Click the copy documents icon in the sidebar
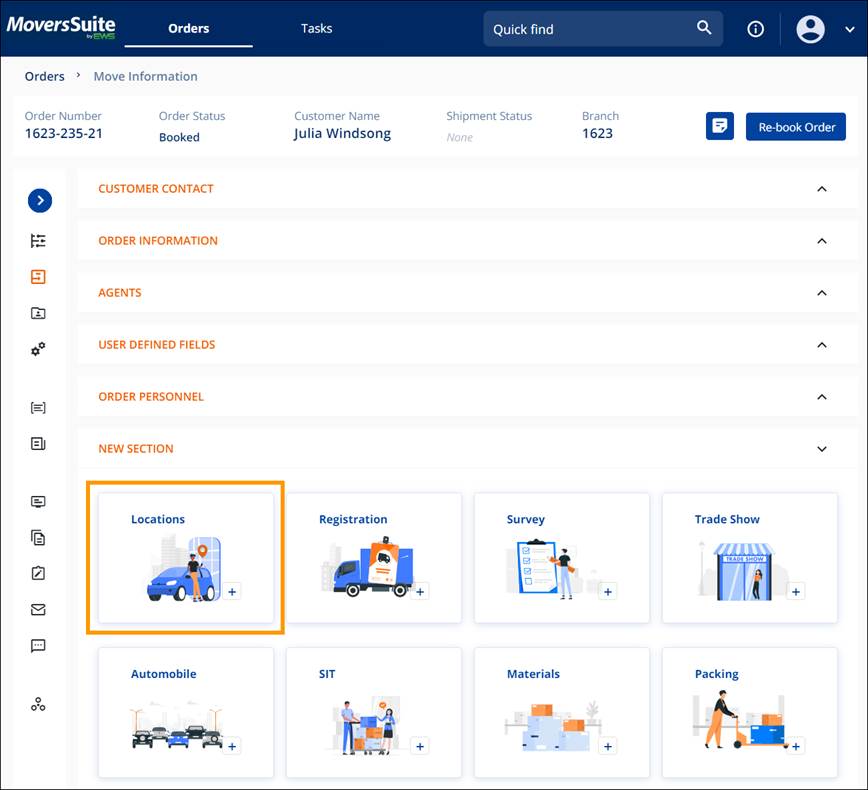Viewport: 868px width, 790px height. [37, 537]
